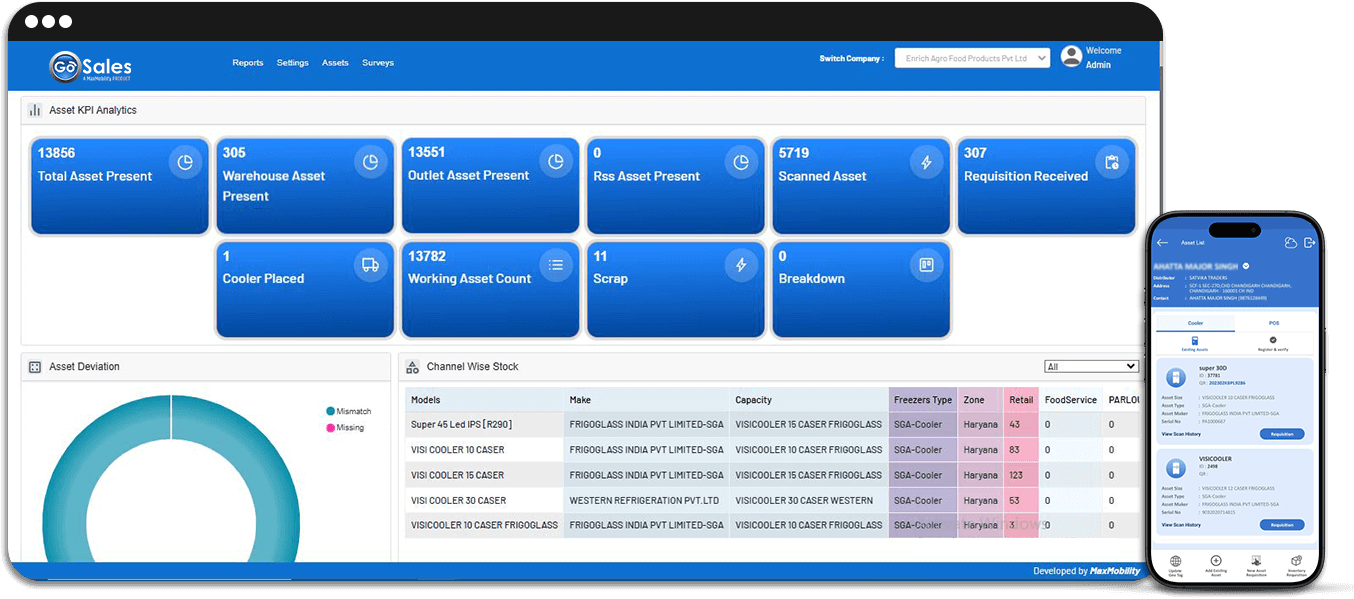Tap Add Existing Asset in phone bottom bar
This screenshot has width=1354, height=599.
tap(1215, 566)
